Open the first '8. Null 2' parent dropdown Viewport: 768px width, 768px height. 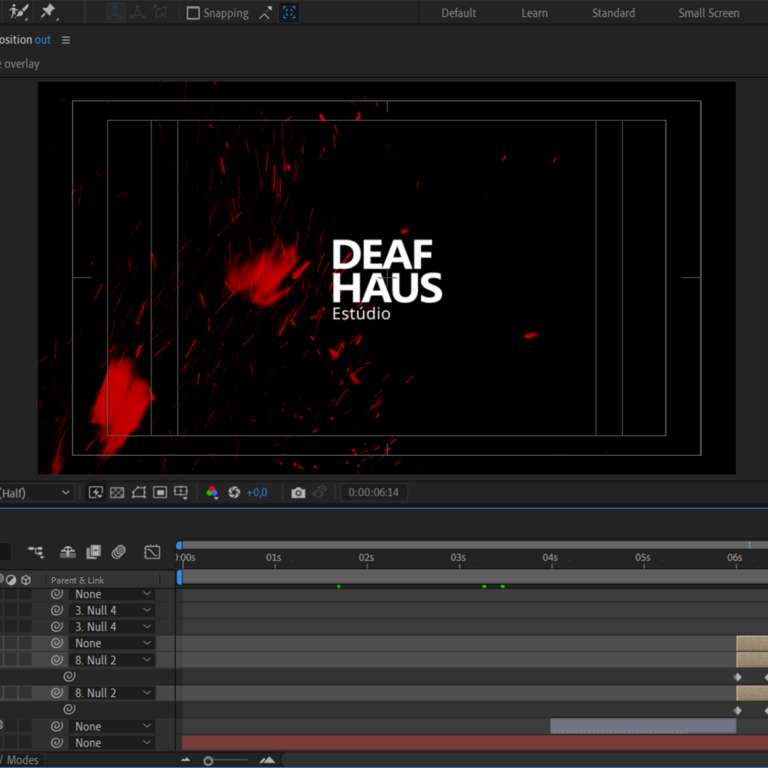(x=110, y=660)
